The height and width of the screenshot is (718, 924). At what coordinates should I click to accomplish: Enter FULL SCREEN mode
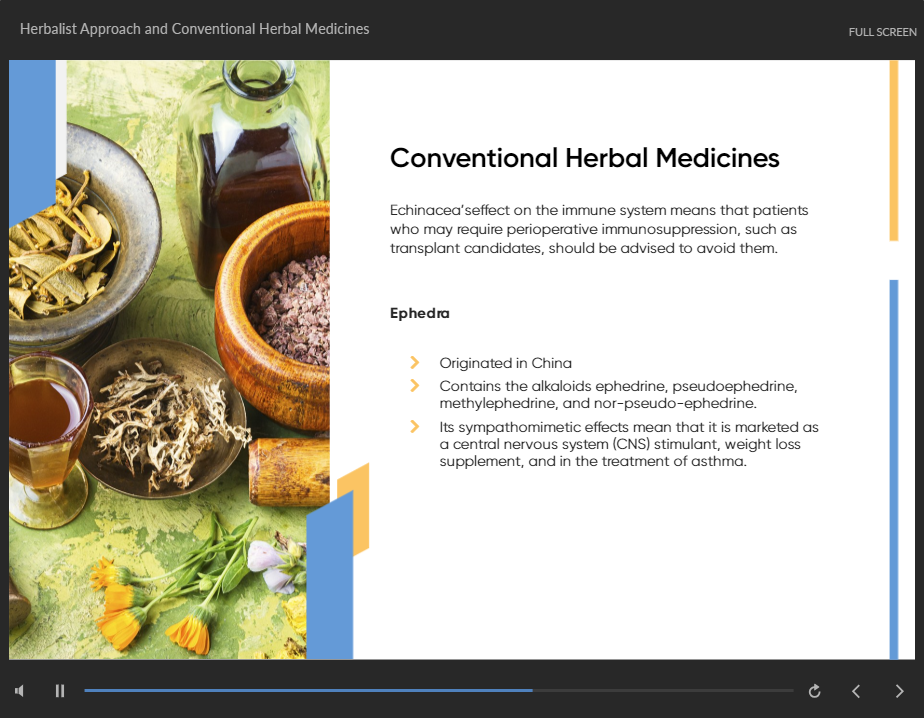881,32
